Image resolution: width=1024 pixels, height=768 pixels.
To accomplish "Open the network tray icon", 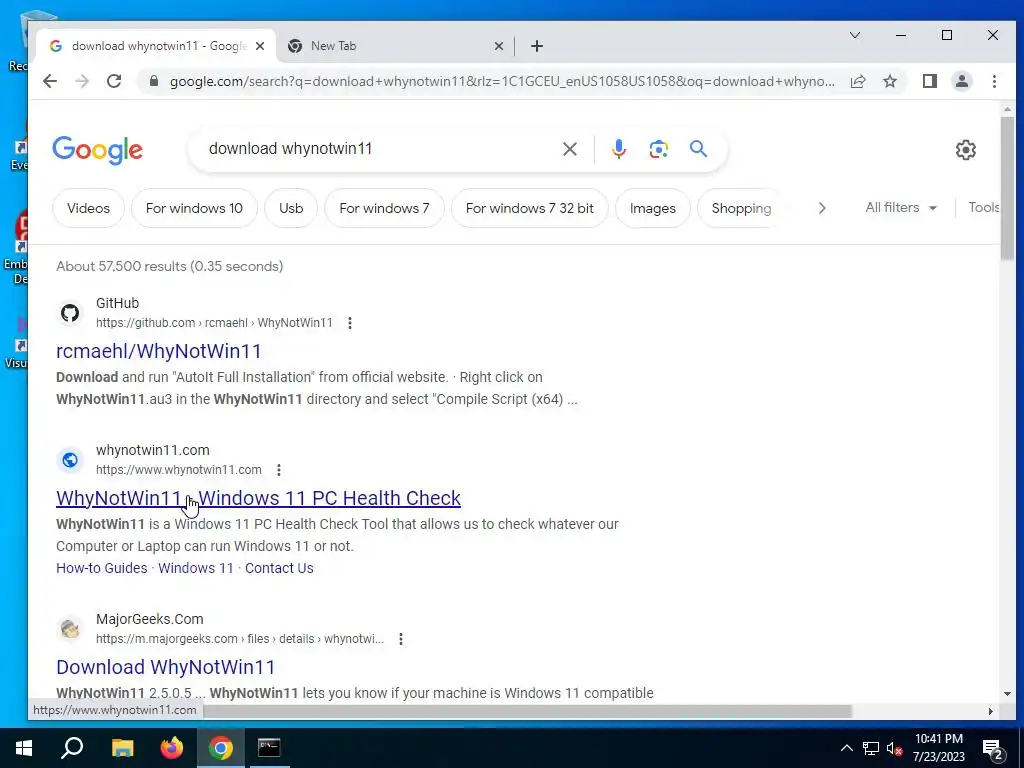I will click(871, 748).
